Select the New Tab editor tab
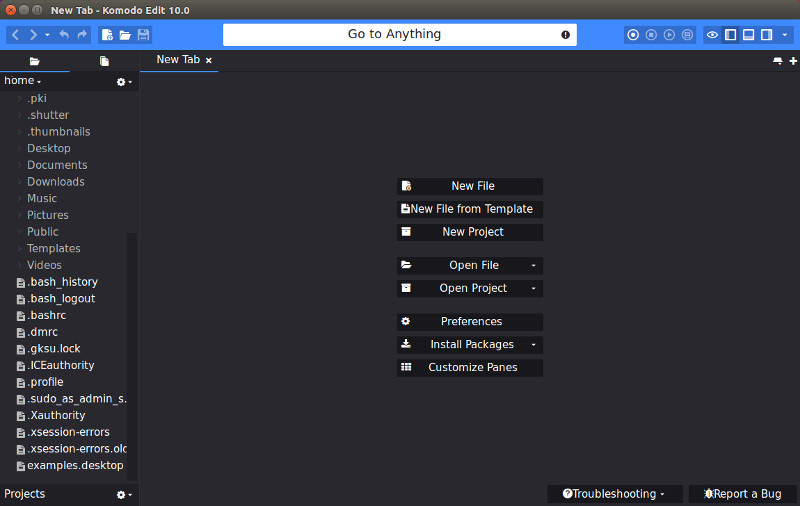This screenshot has height=506, width=800. pos(179,60)
